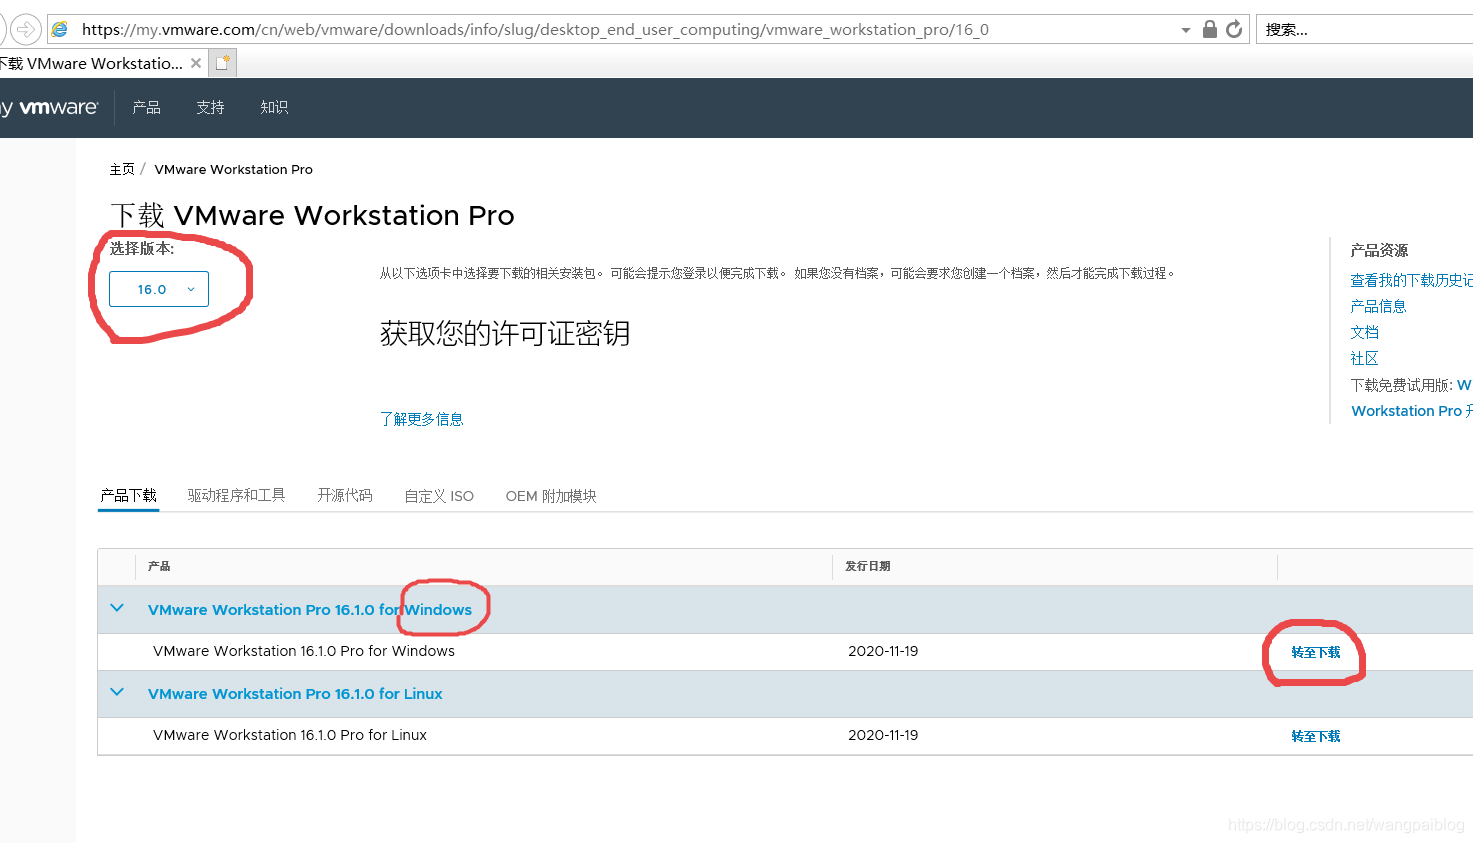Click VMware Workstation Pro breadcrumb
The height and width of the screenshot is (843, 1473).
point(233,169)
